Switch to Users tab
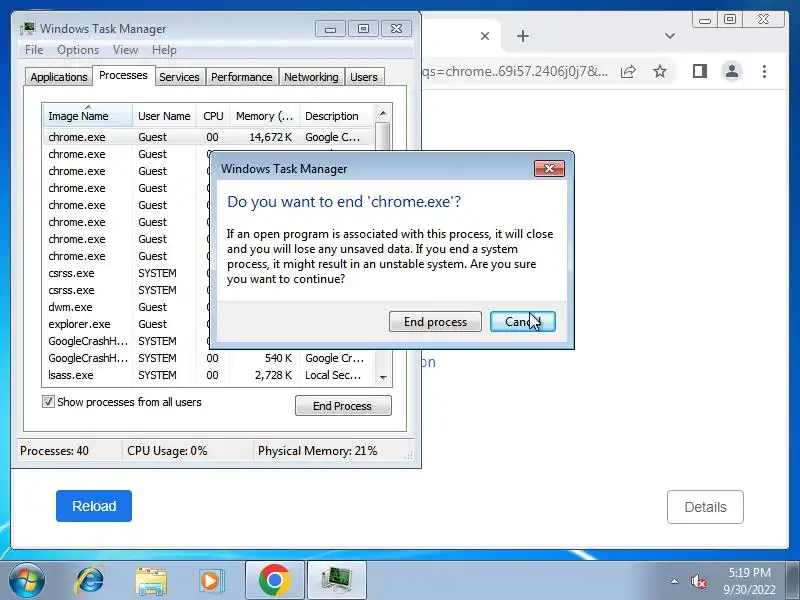The height and width of the screenshot is (600, 800). pyautogui.click(x=364, y=77)
